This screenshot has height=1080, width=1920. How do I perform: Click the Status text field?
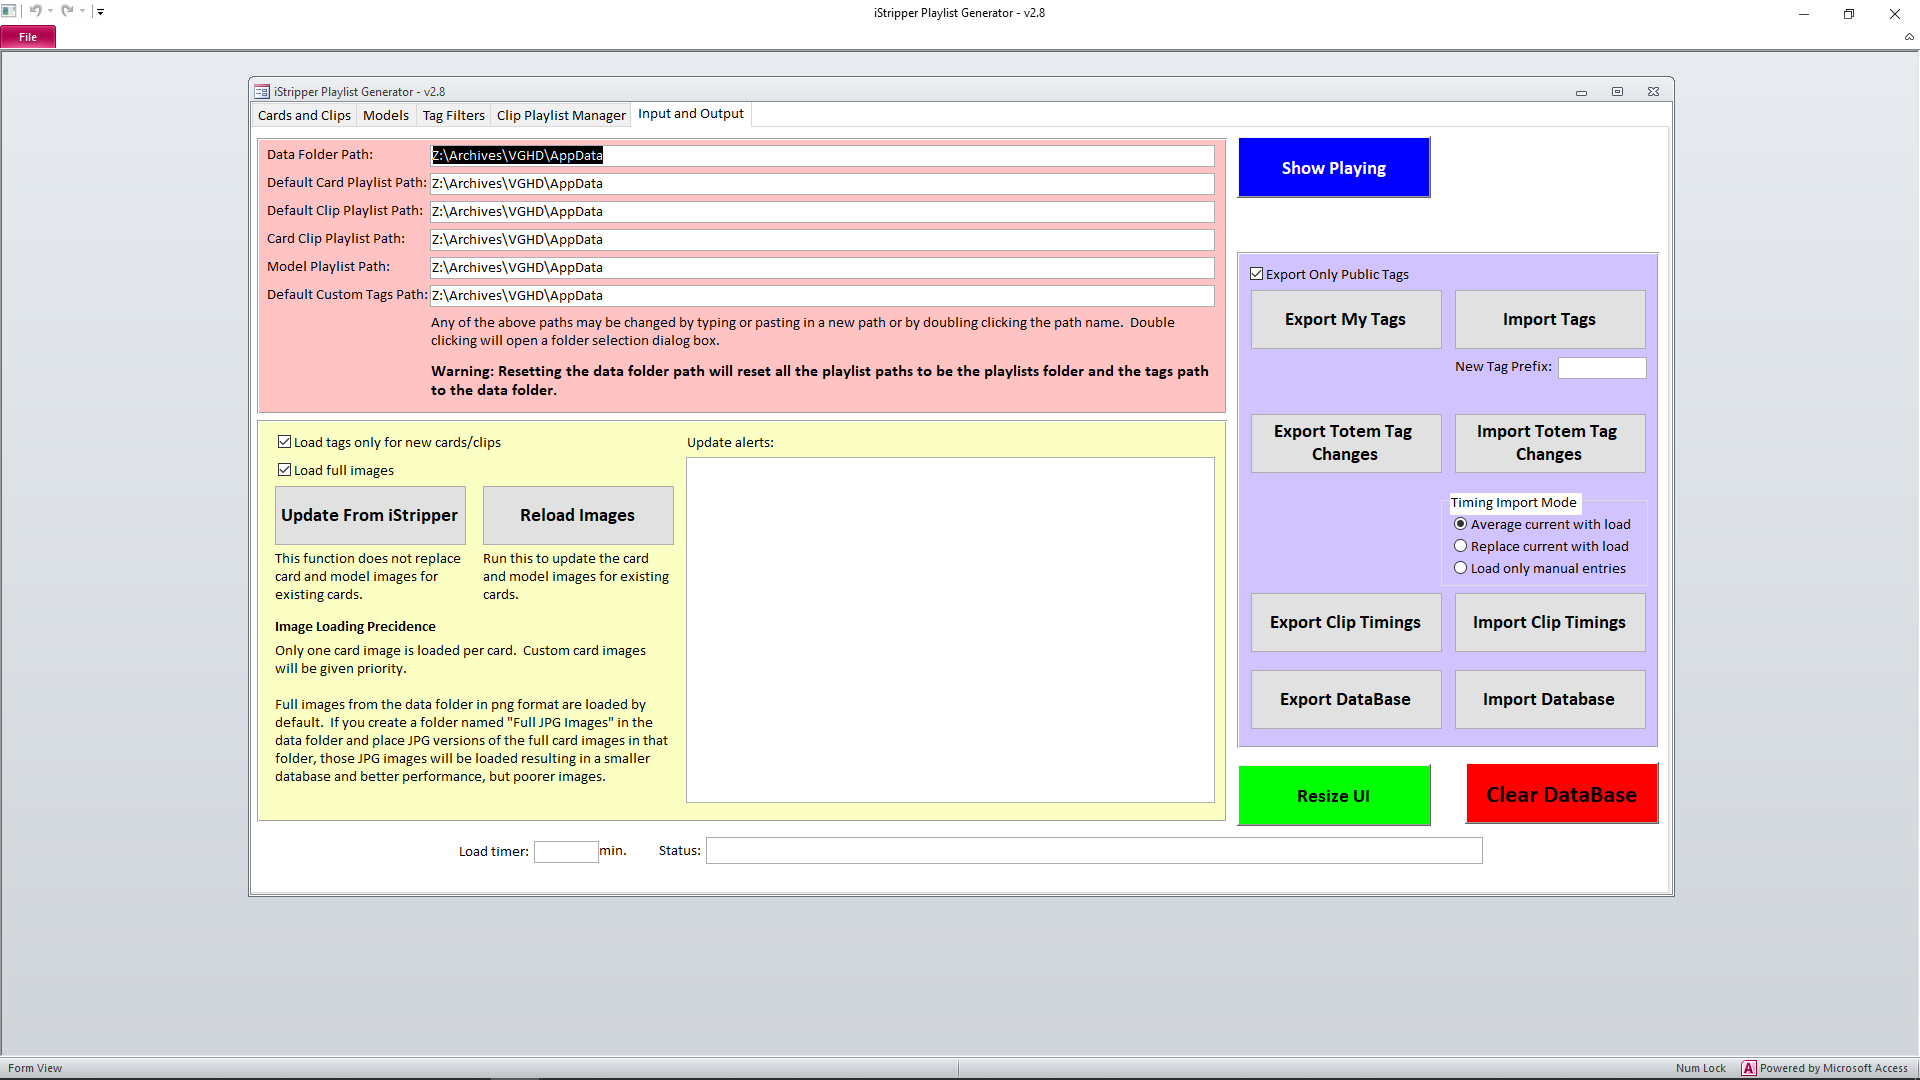coord(1094,851)
